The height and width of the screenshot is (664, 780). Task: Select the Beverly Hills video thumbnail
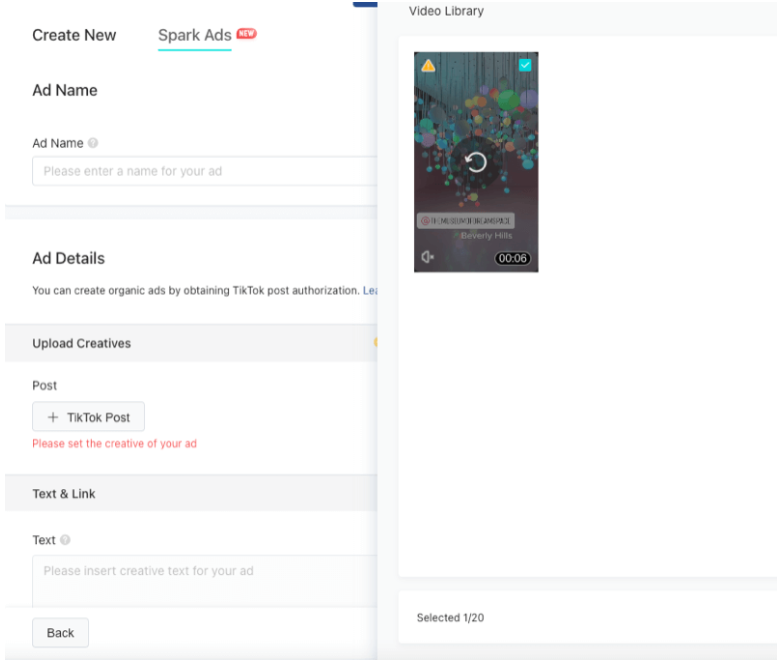(x=476, y=162)
